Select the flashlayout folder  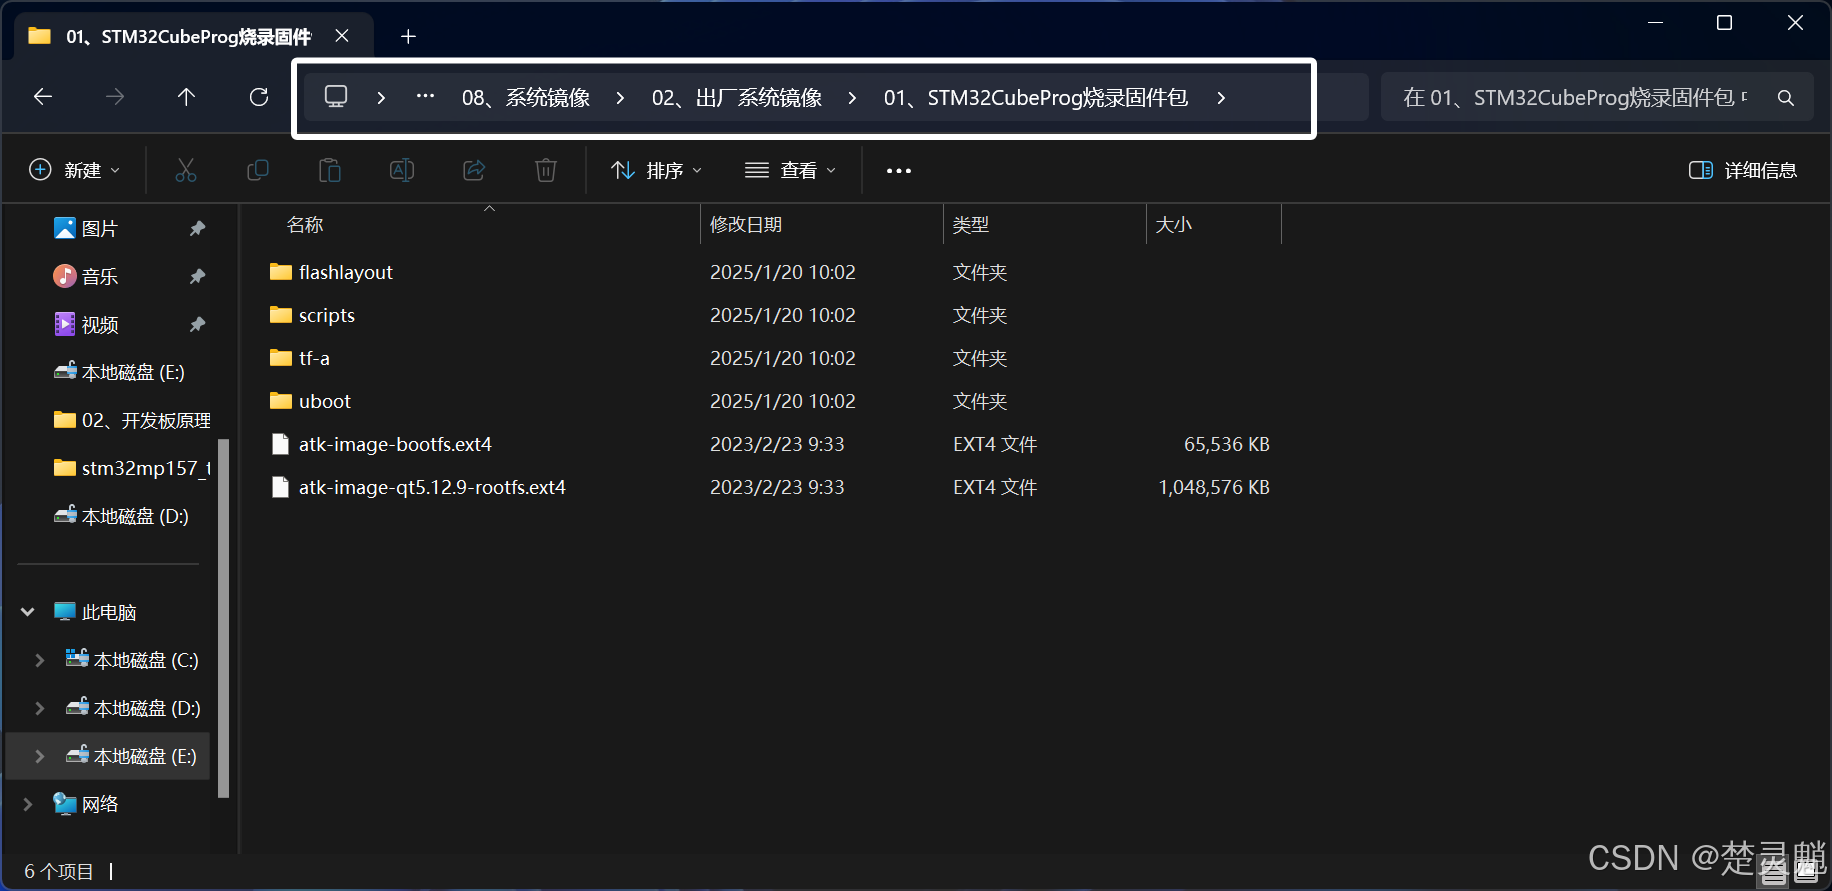coord(346,272)
